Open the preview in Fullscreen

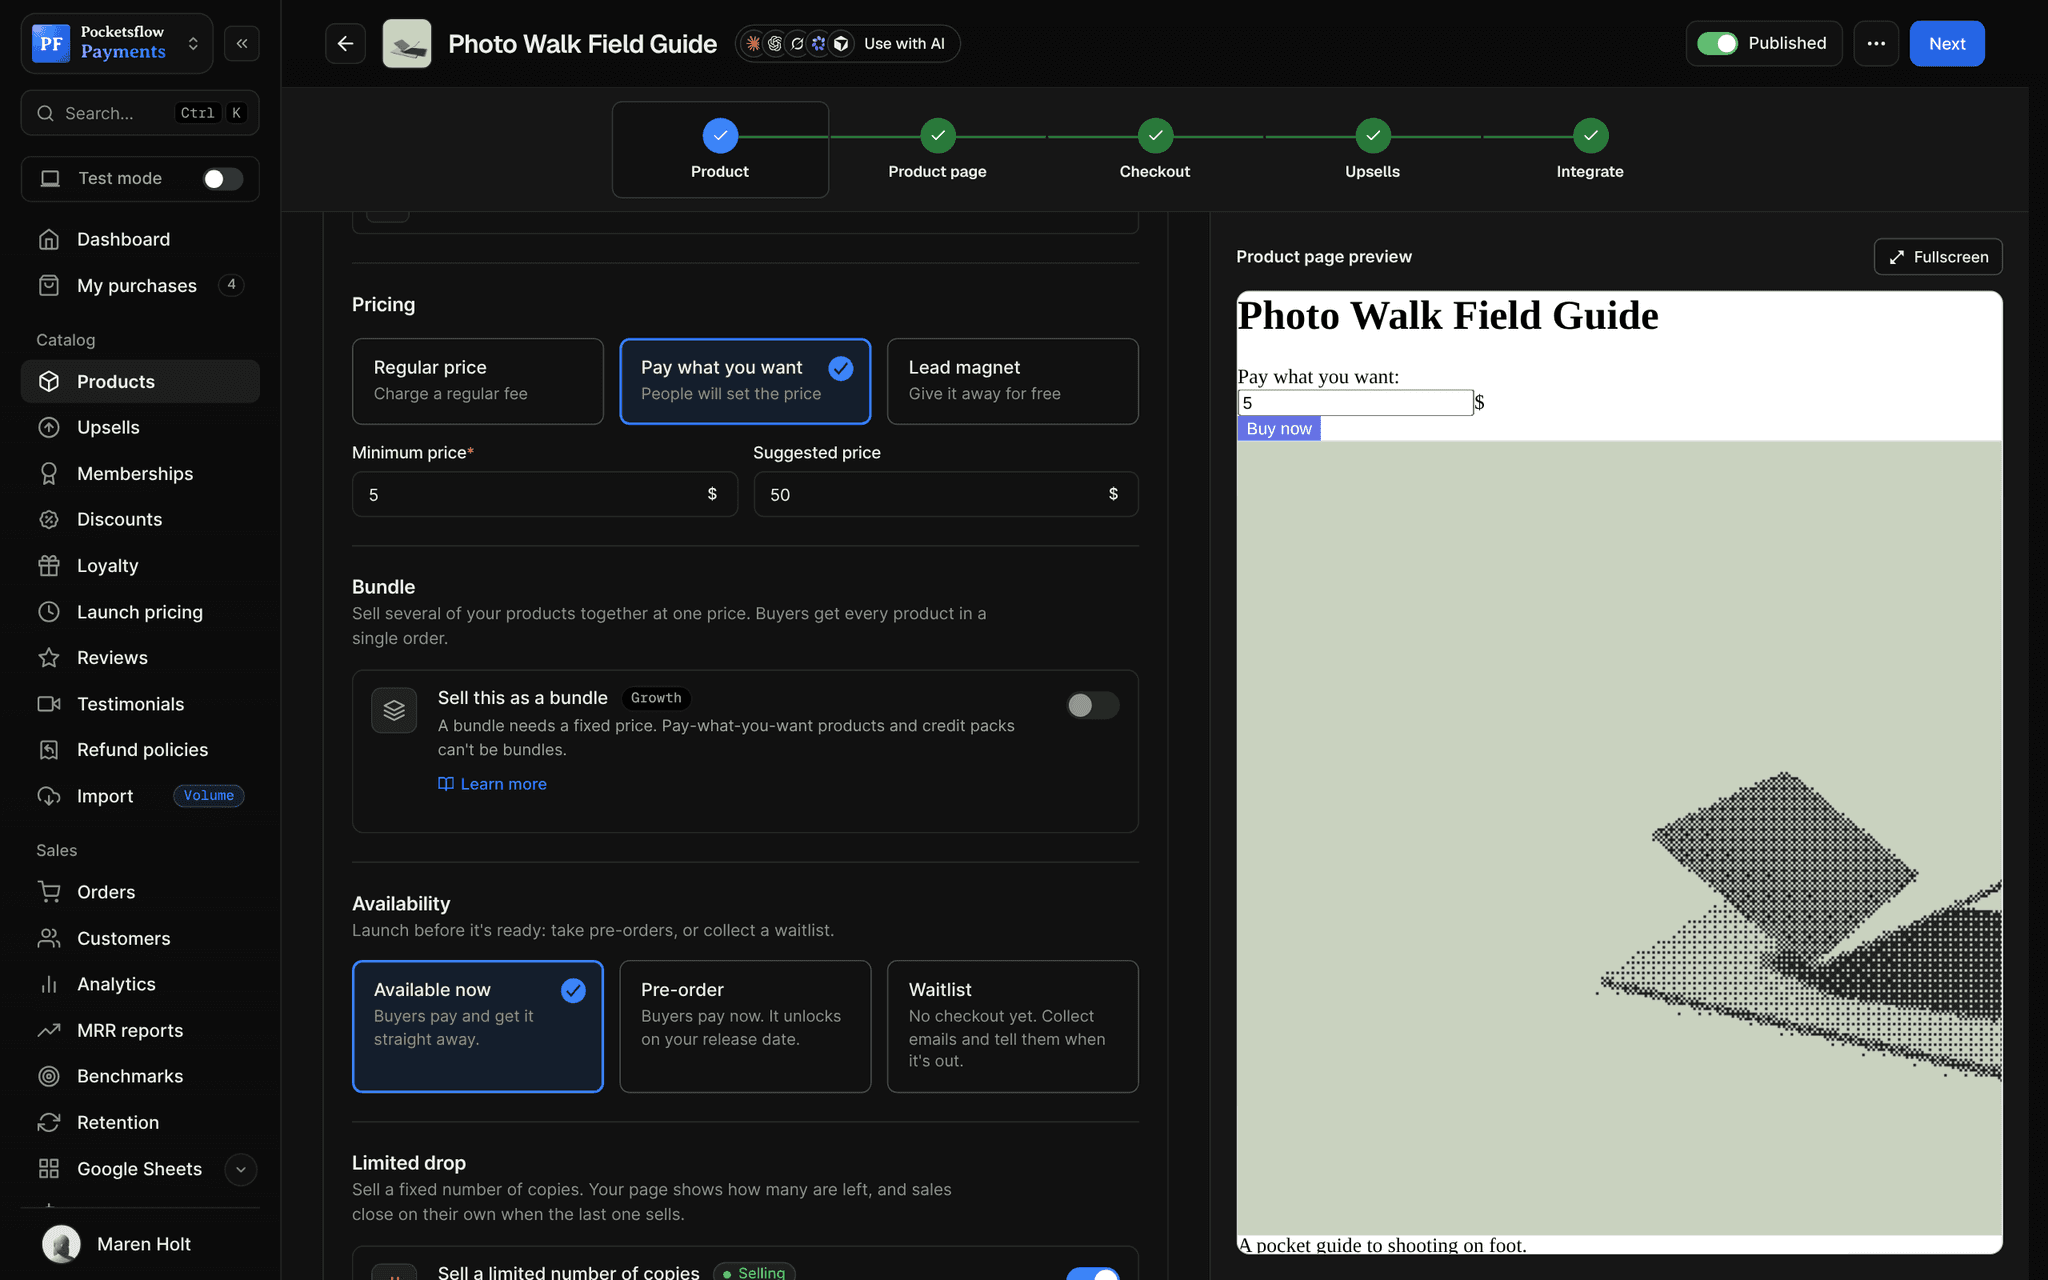[x=1938, y=257]
